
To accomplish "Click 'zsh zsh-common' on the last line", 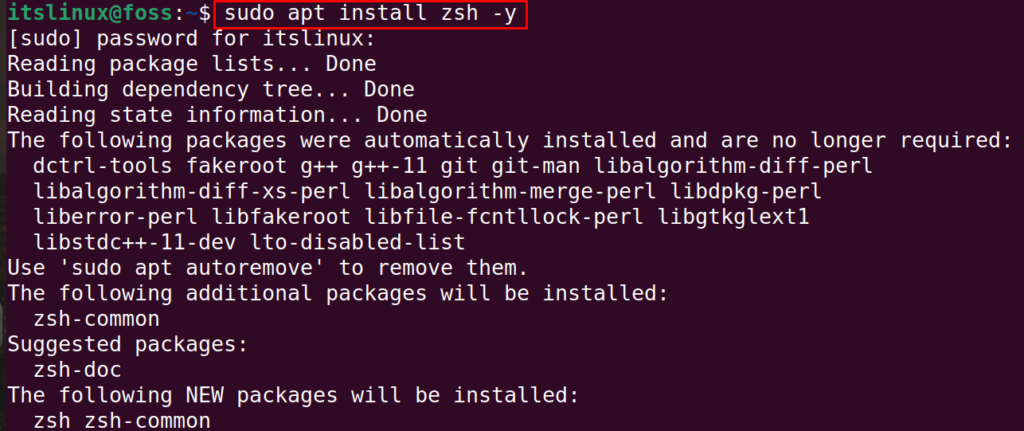I will 121,421.
